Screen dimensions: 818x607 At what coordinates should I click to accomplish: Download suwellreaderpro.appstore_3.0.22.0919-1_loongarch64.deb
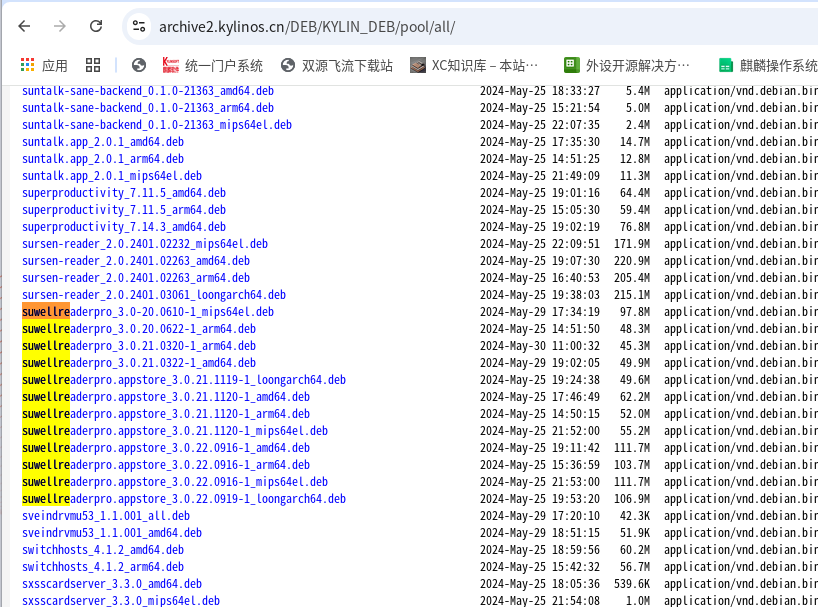[x=183, y=499]
